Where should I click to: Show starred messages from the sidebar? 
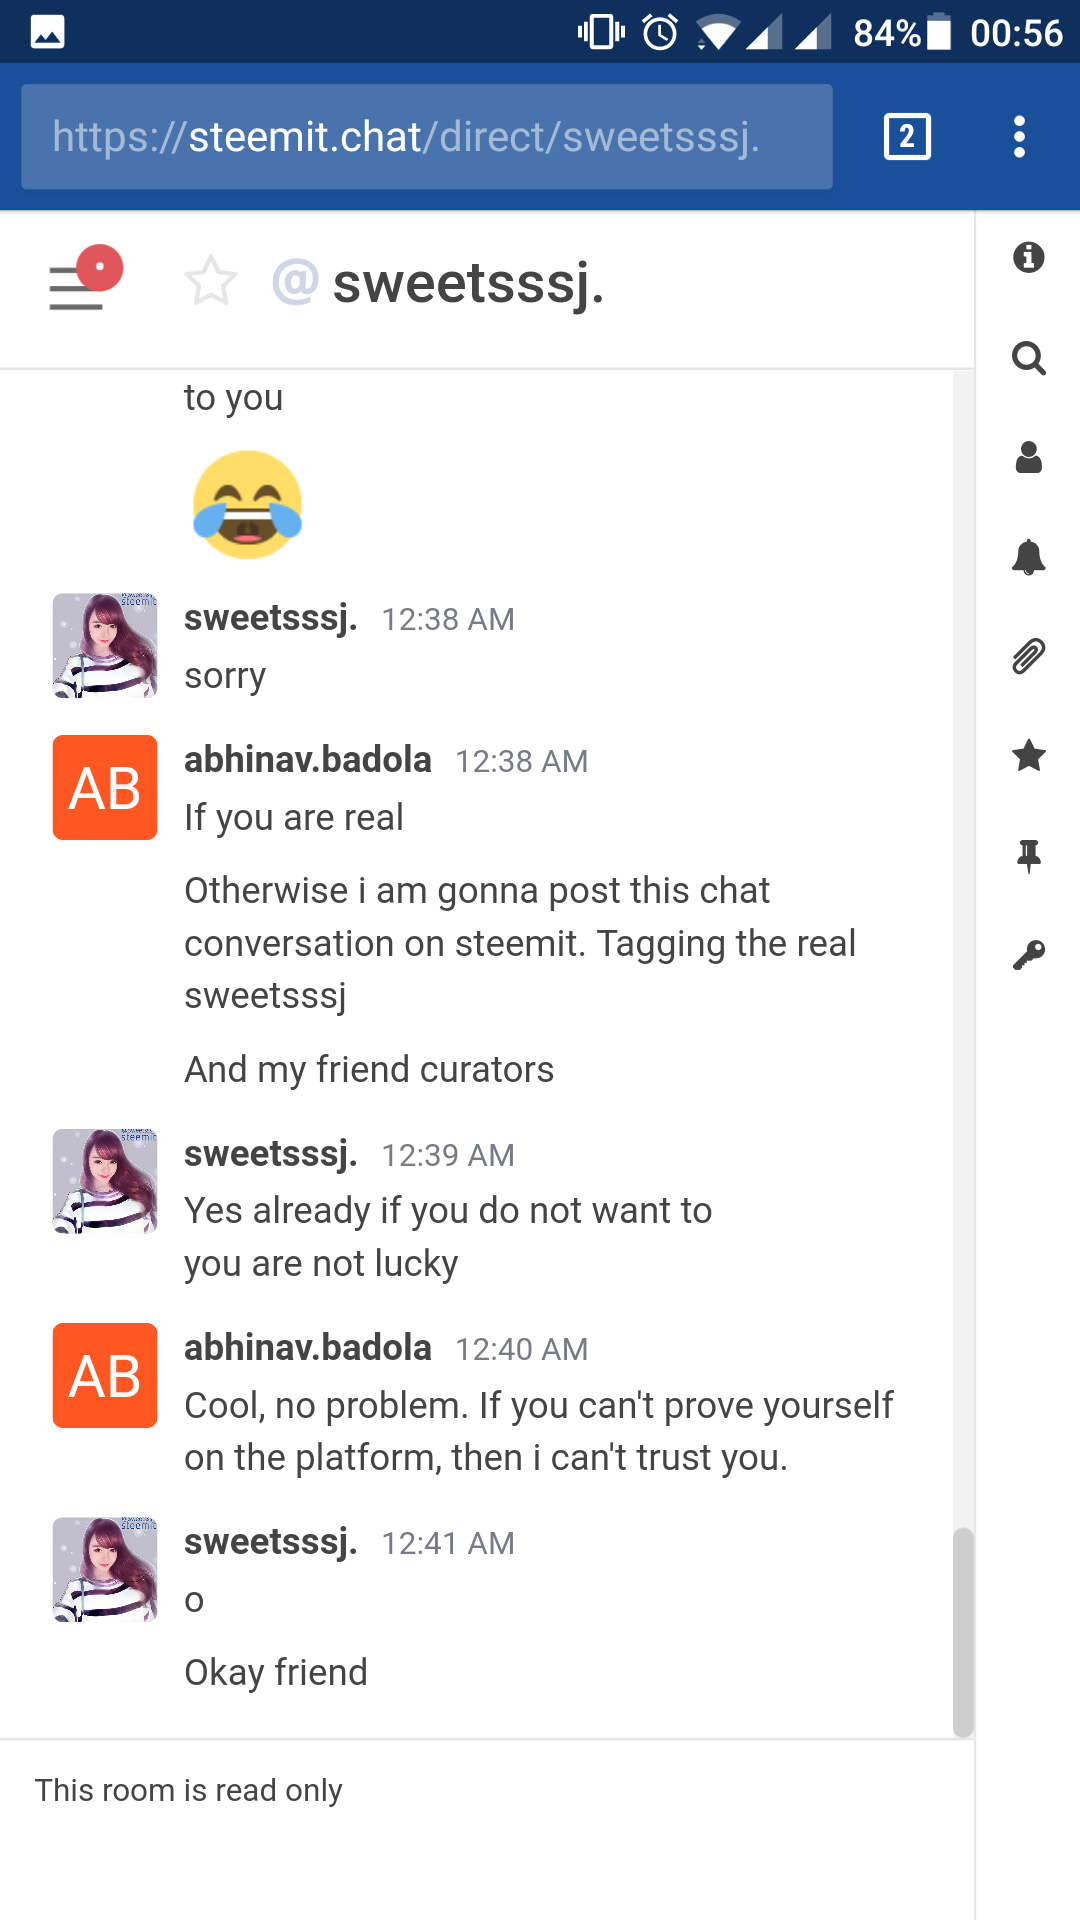1029,757
